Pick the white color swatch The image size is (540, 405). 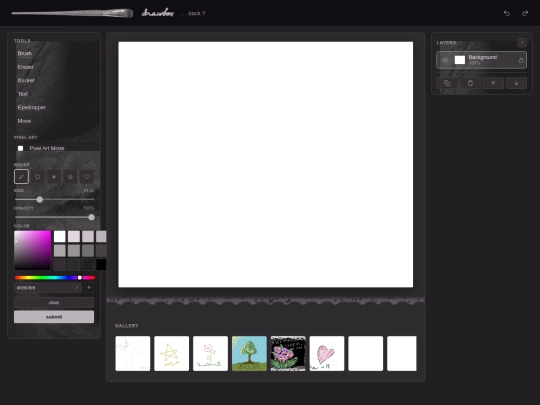(x=60, y=237)
